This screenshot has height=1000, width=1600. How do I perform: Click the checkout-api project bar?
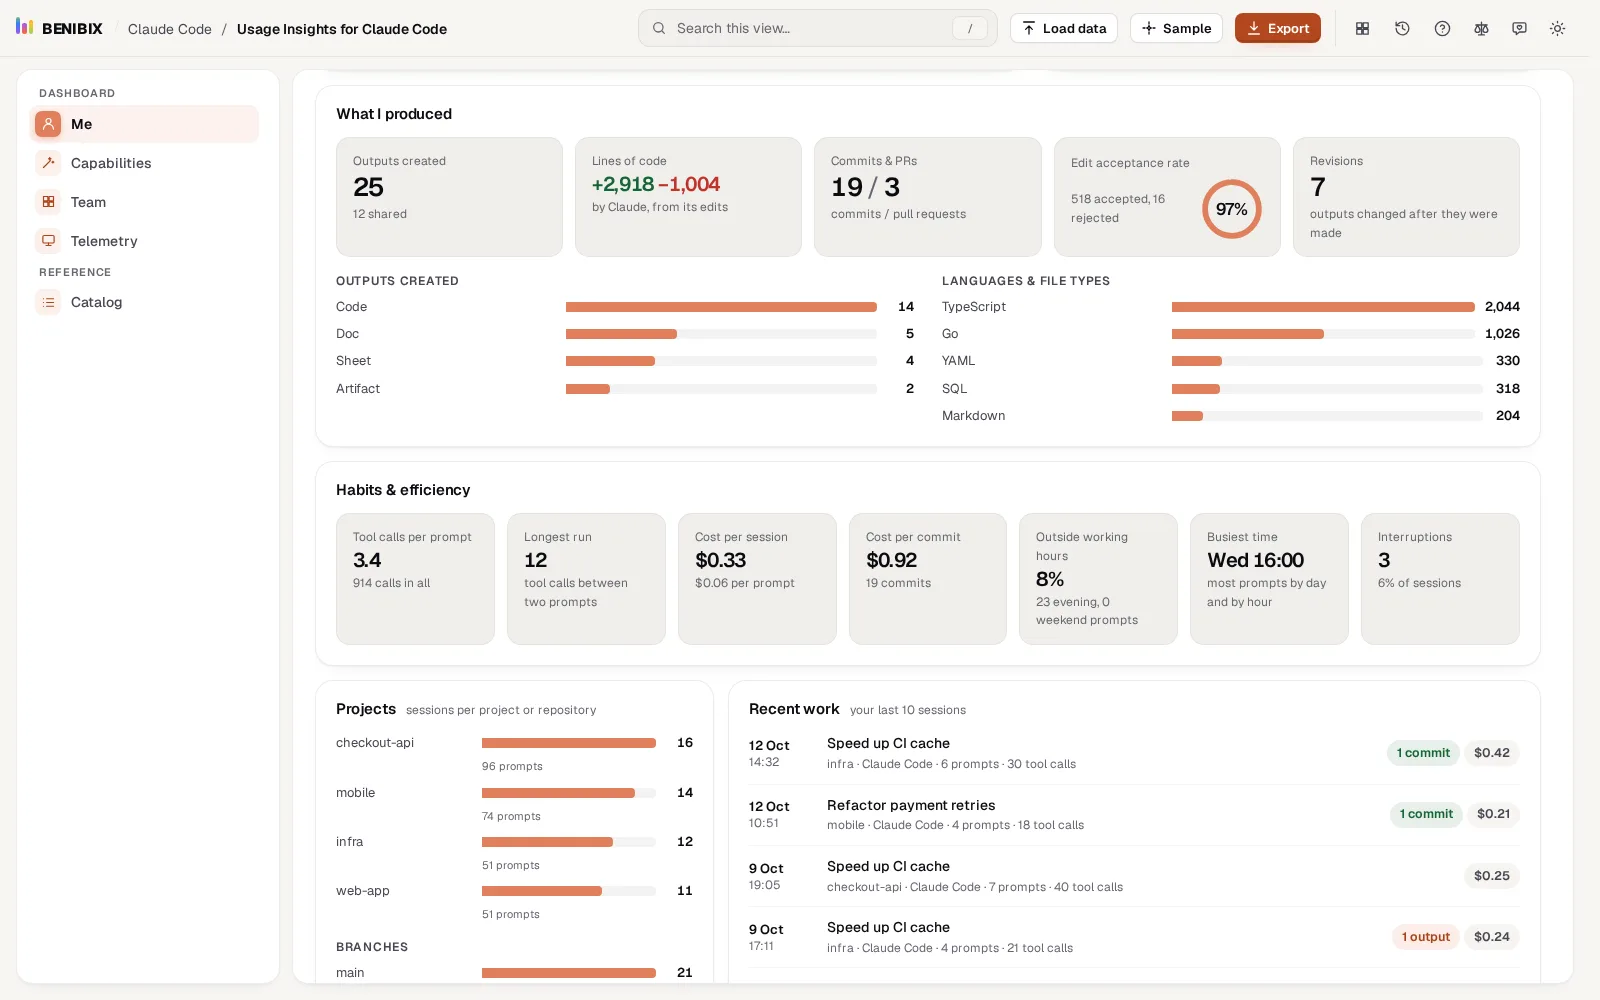tap(569, 743)
